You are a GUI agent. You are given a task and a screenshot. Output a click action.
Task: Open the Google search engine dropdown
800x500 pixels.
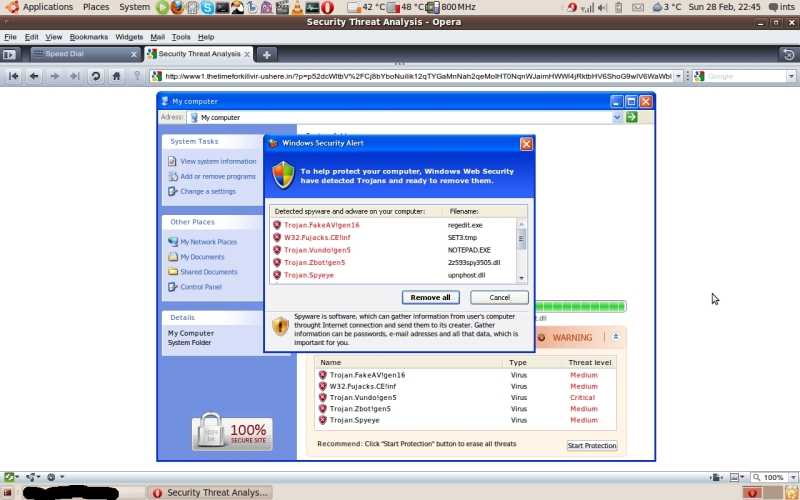791,76
